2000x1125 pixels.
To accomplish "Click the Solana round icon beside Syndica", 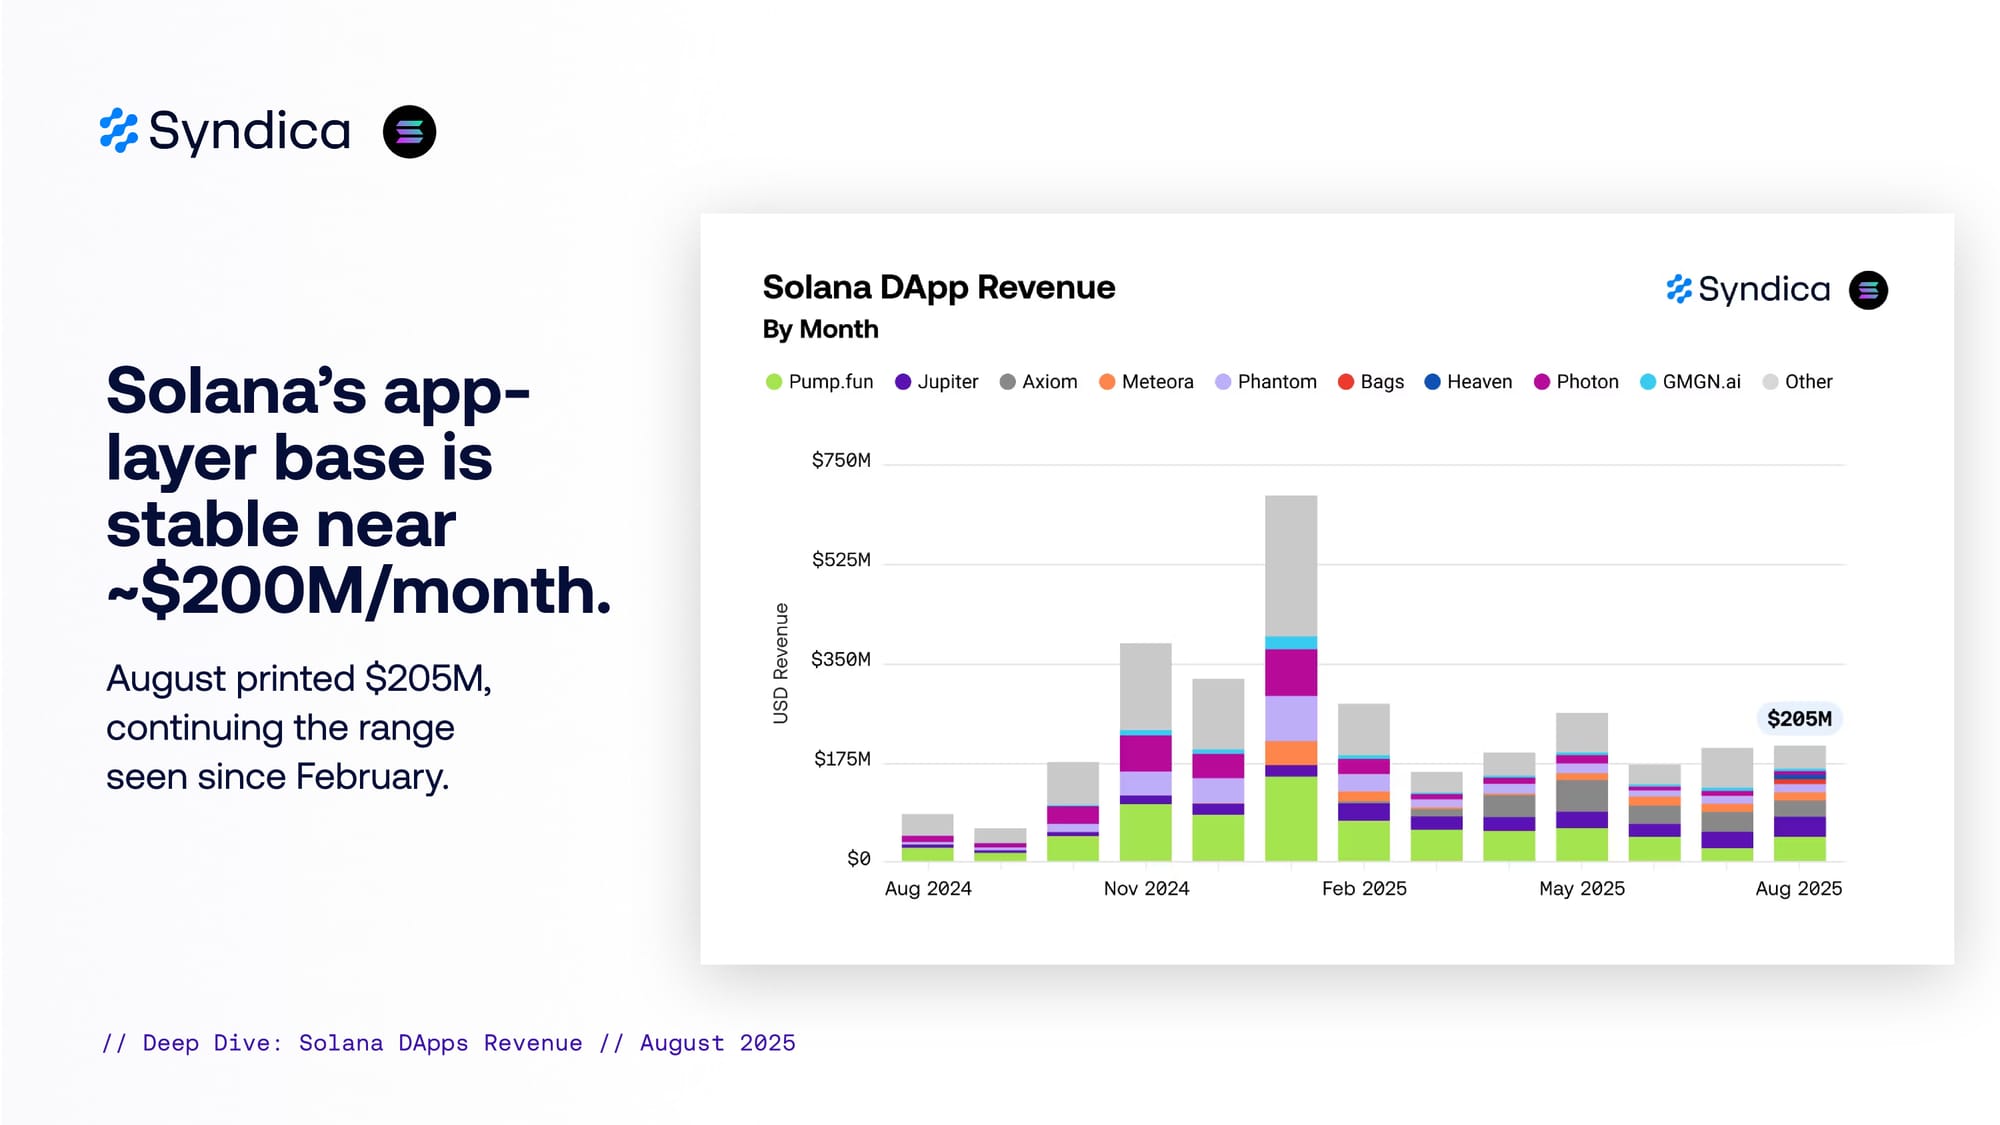I will 410,132.
